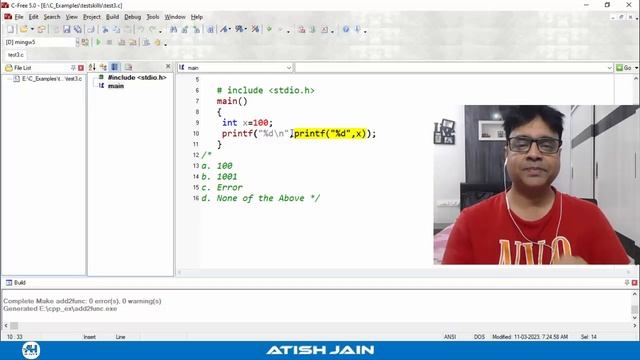Click the red close icon of File List
The height and width of the screenshot is (360, 640).
81,68
